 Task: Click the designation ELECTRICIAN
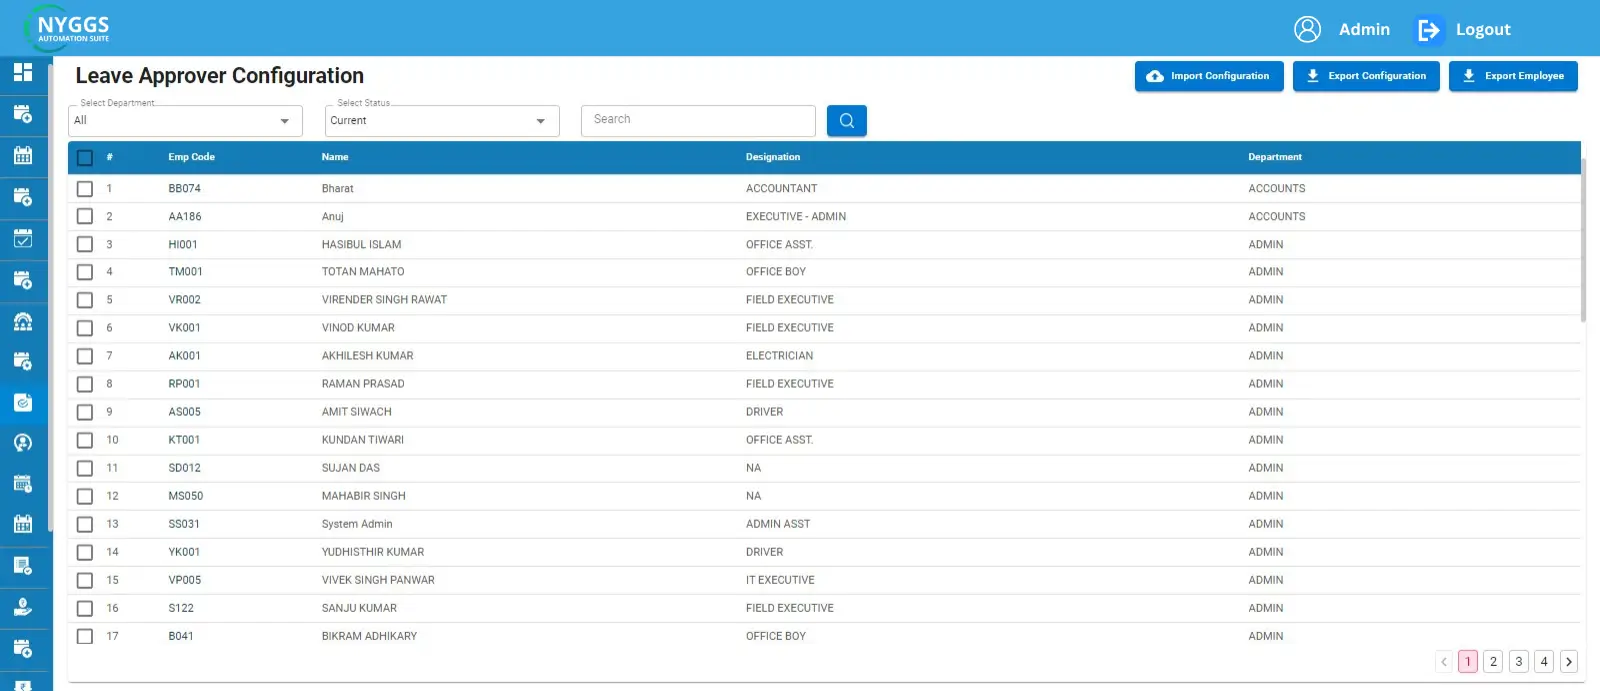point(779,356)
